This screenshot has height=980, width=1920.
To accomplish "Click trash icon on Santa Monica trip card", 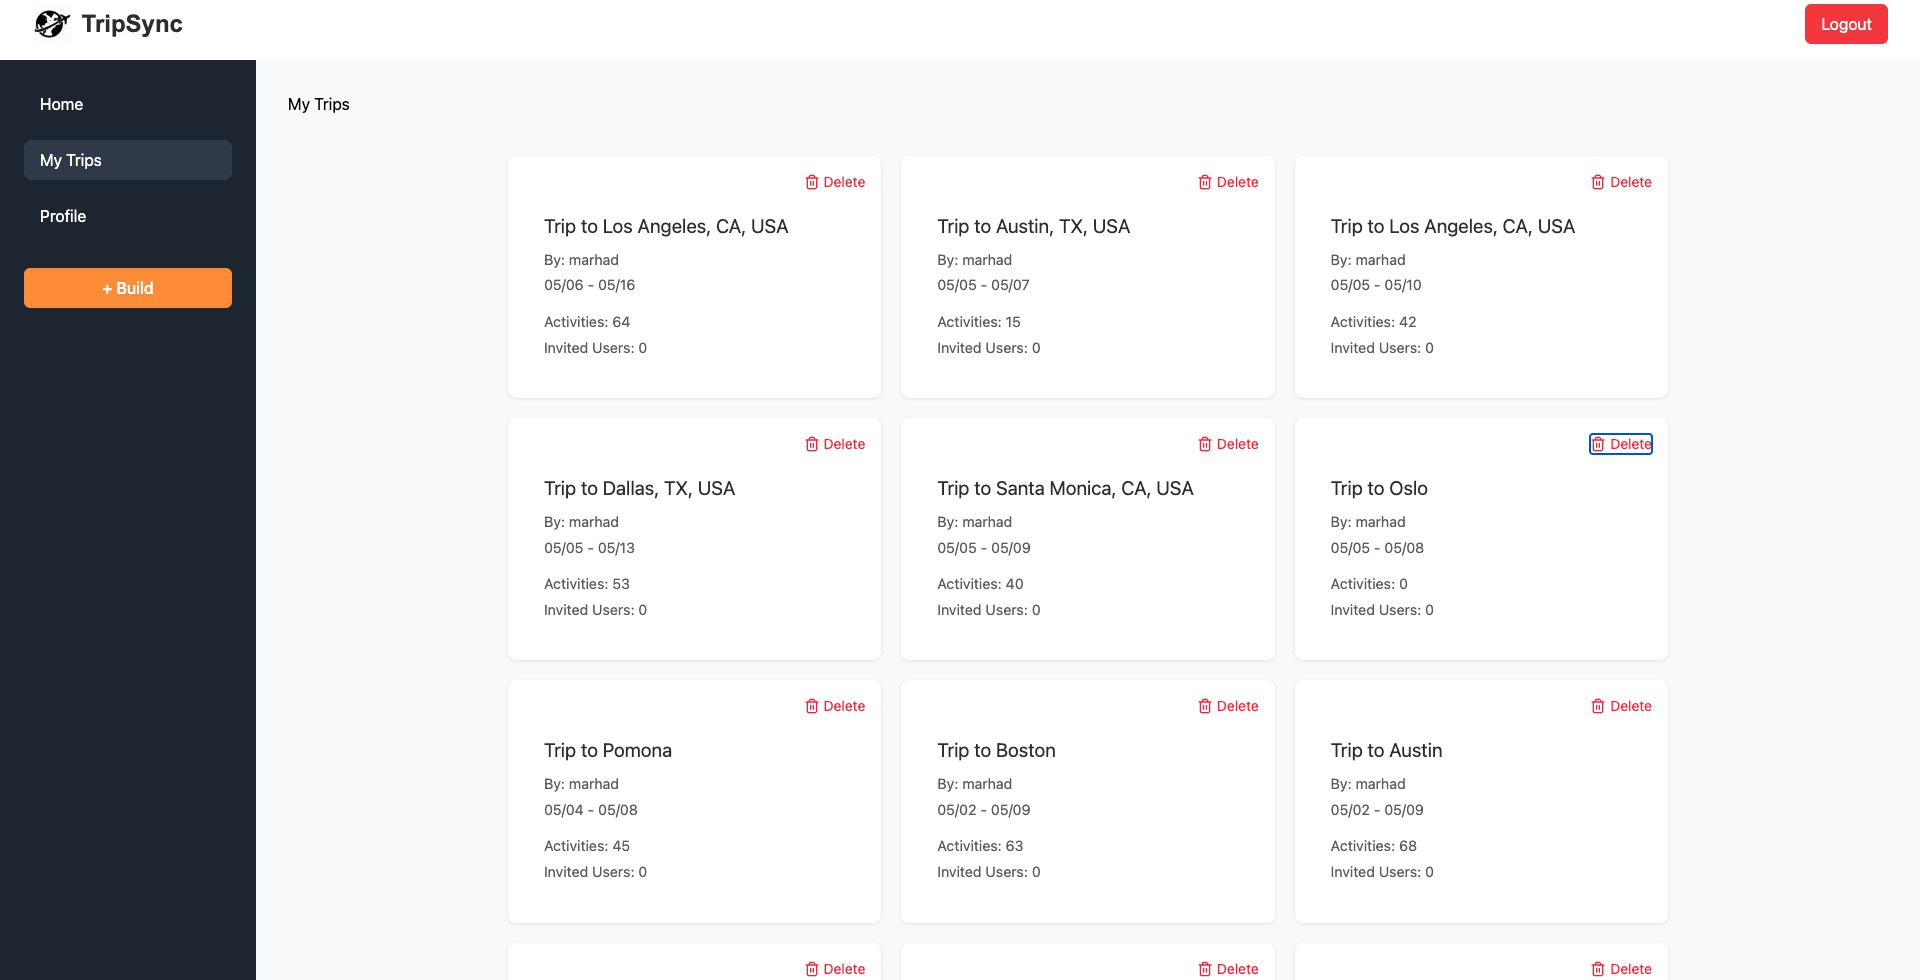I will [1205, 444].
